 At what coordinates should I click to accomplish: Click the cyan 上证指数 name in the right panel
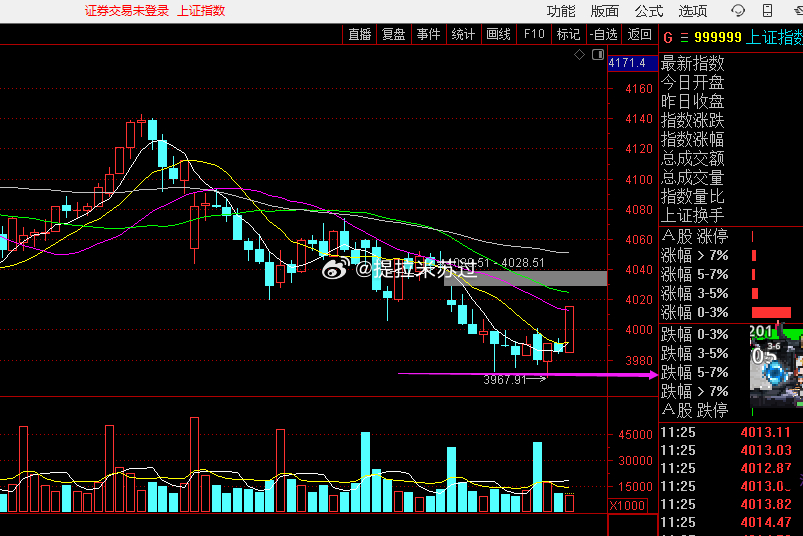click(774, 37)
